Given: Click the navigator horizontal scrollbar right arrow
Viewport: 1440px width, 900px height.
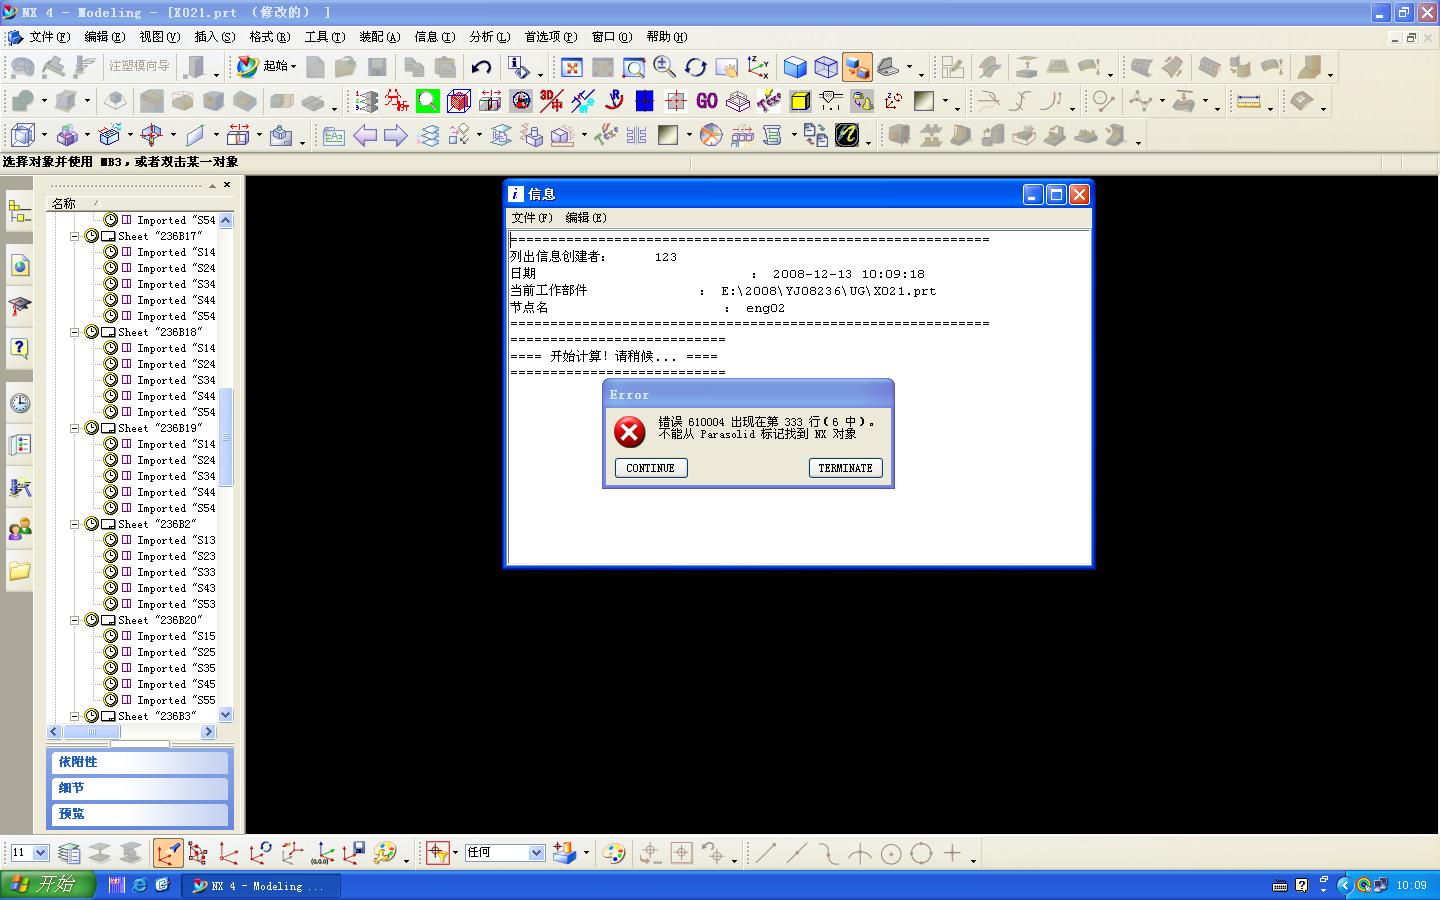Looking at the screenshot, I should tap(208, 732).
